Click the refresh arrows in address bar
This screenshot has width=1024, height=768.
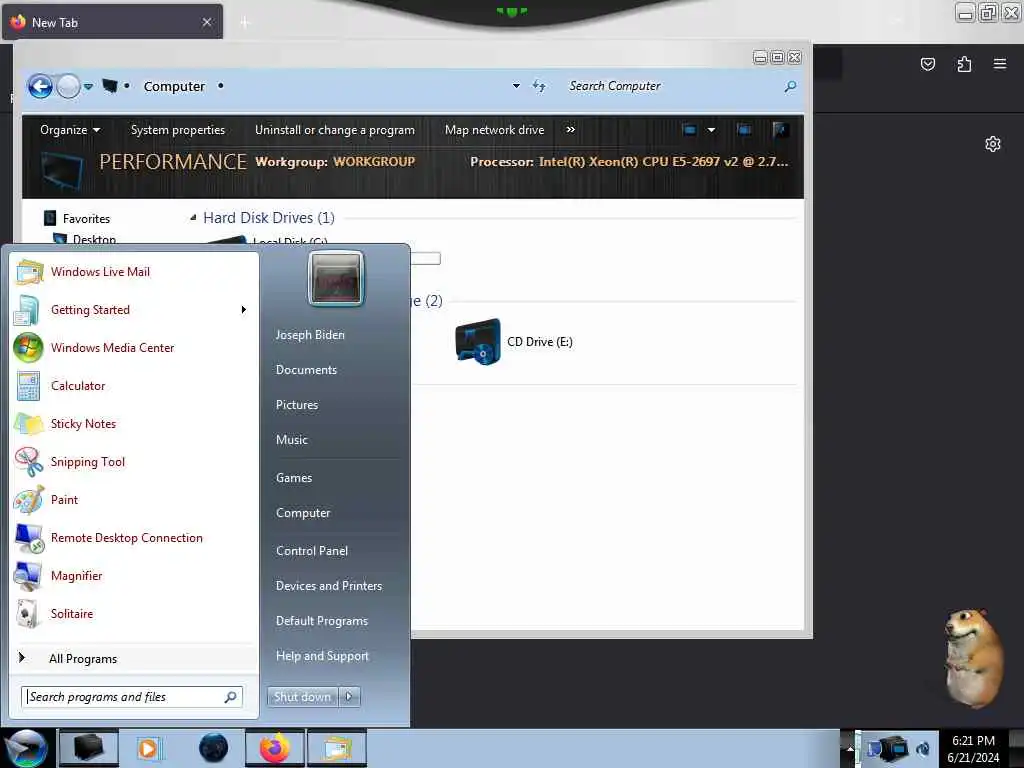(539, 86)
